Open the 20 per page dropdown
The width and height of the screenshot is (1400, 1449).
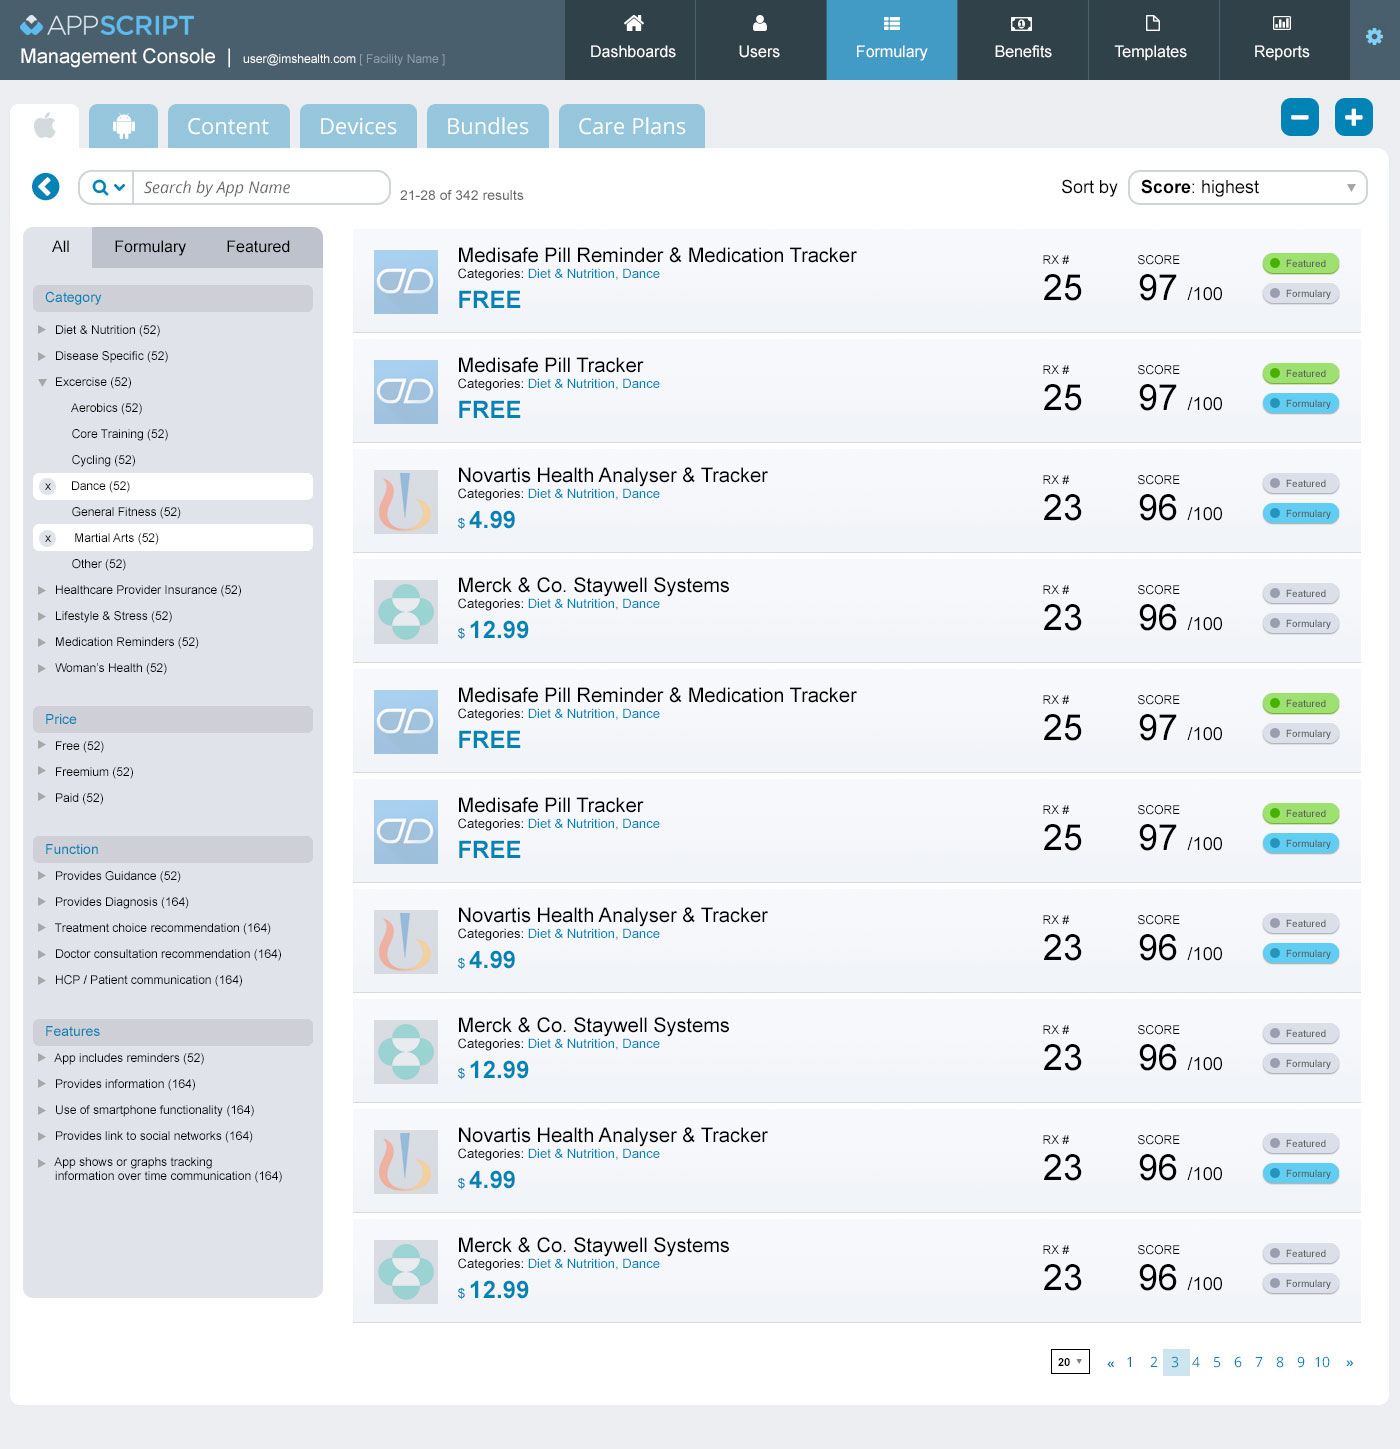(1070, 1362)
